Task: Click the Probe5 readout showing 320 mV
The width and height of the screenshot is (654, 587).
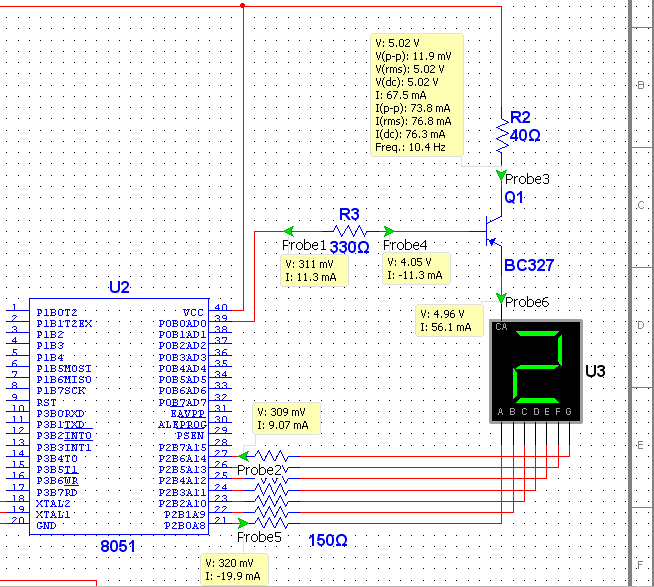Action: [x=234, y=569]
